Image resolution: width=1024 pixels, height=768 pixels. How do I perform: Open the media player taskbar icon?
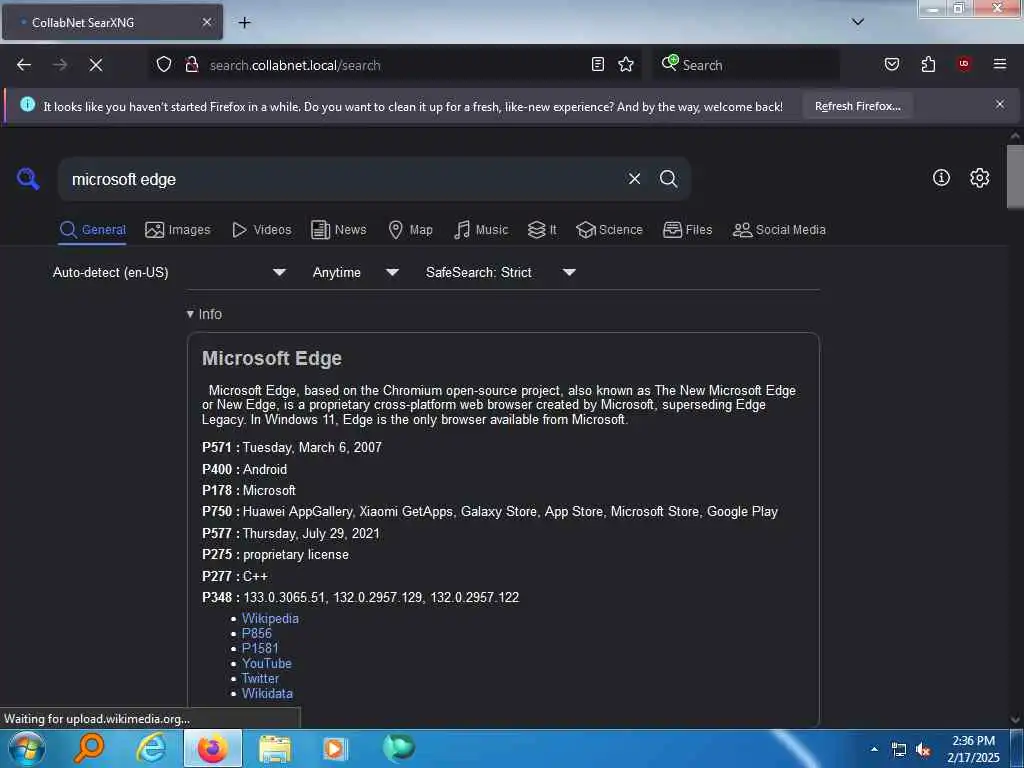click(335, 748)
